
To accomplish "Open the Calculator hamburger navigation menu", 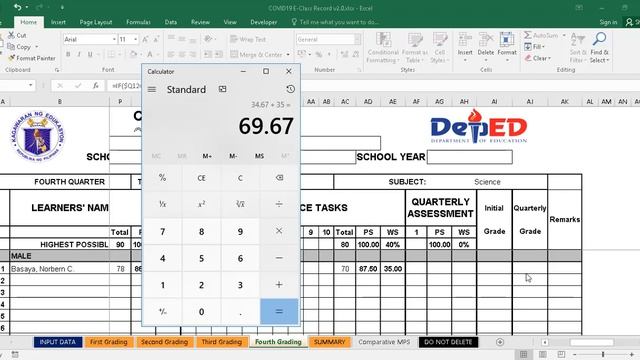I will coord(152,89).
